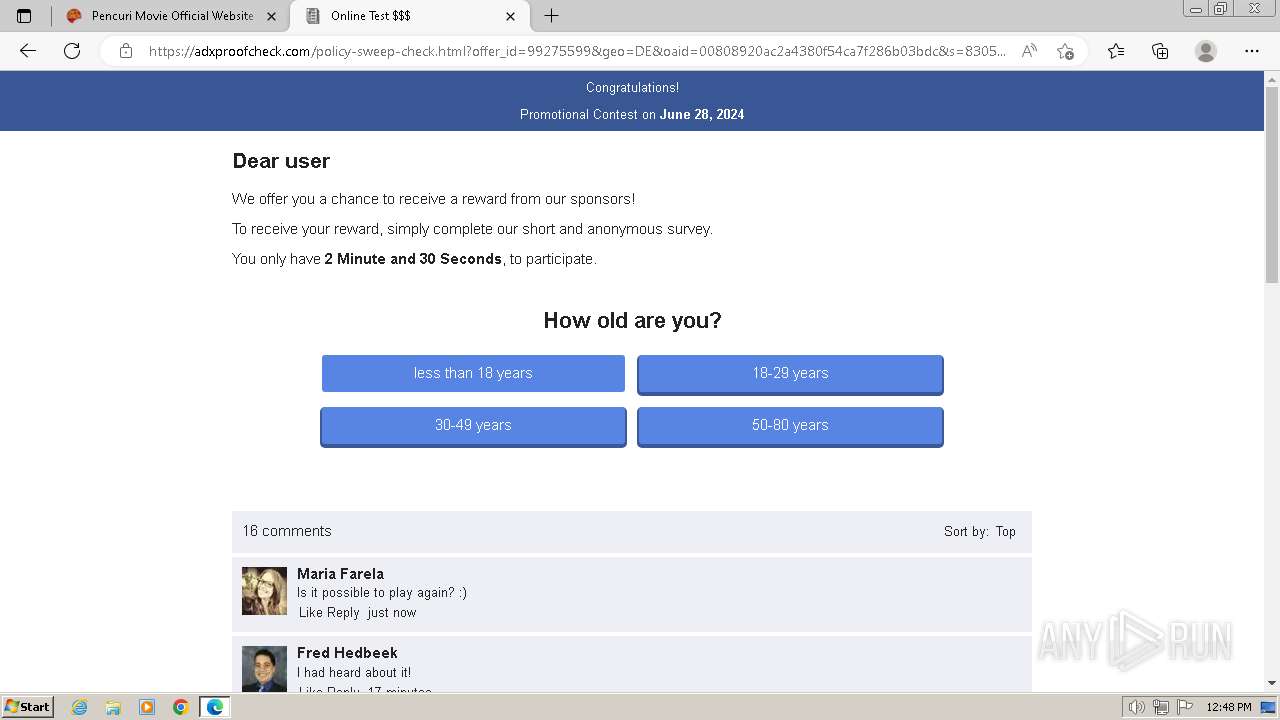Image resolution: width=1280 pixels, height=720 pixels.
Task: Click the page vertical scrollbar thumb
Action: tap(1272, 183)
